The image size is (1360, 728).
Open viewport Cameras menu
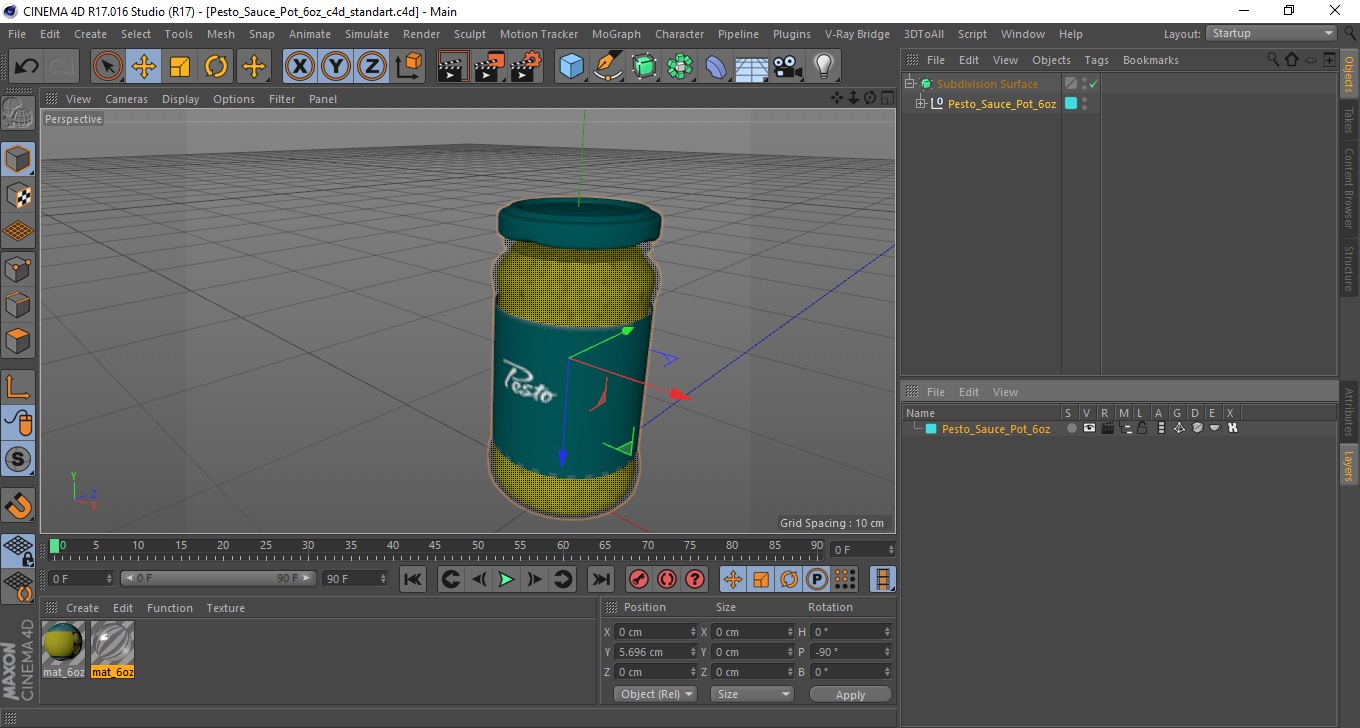point(126,99)
